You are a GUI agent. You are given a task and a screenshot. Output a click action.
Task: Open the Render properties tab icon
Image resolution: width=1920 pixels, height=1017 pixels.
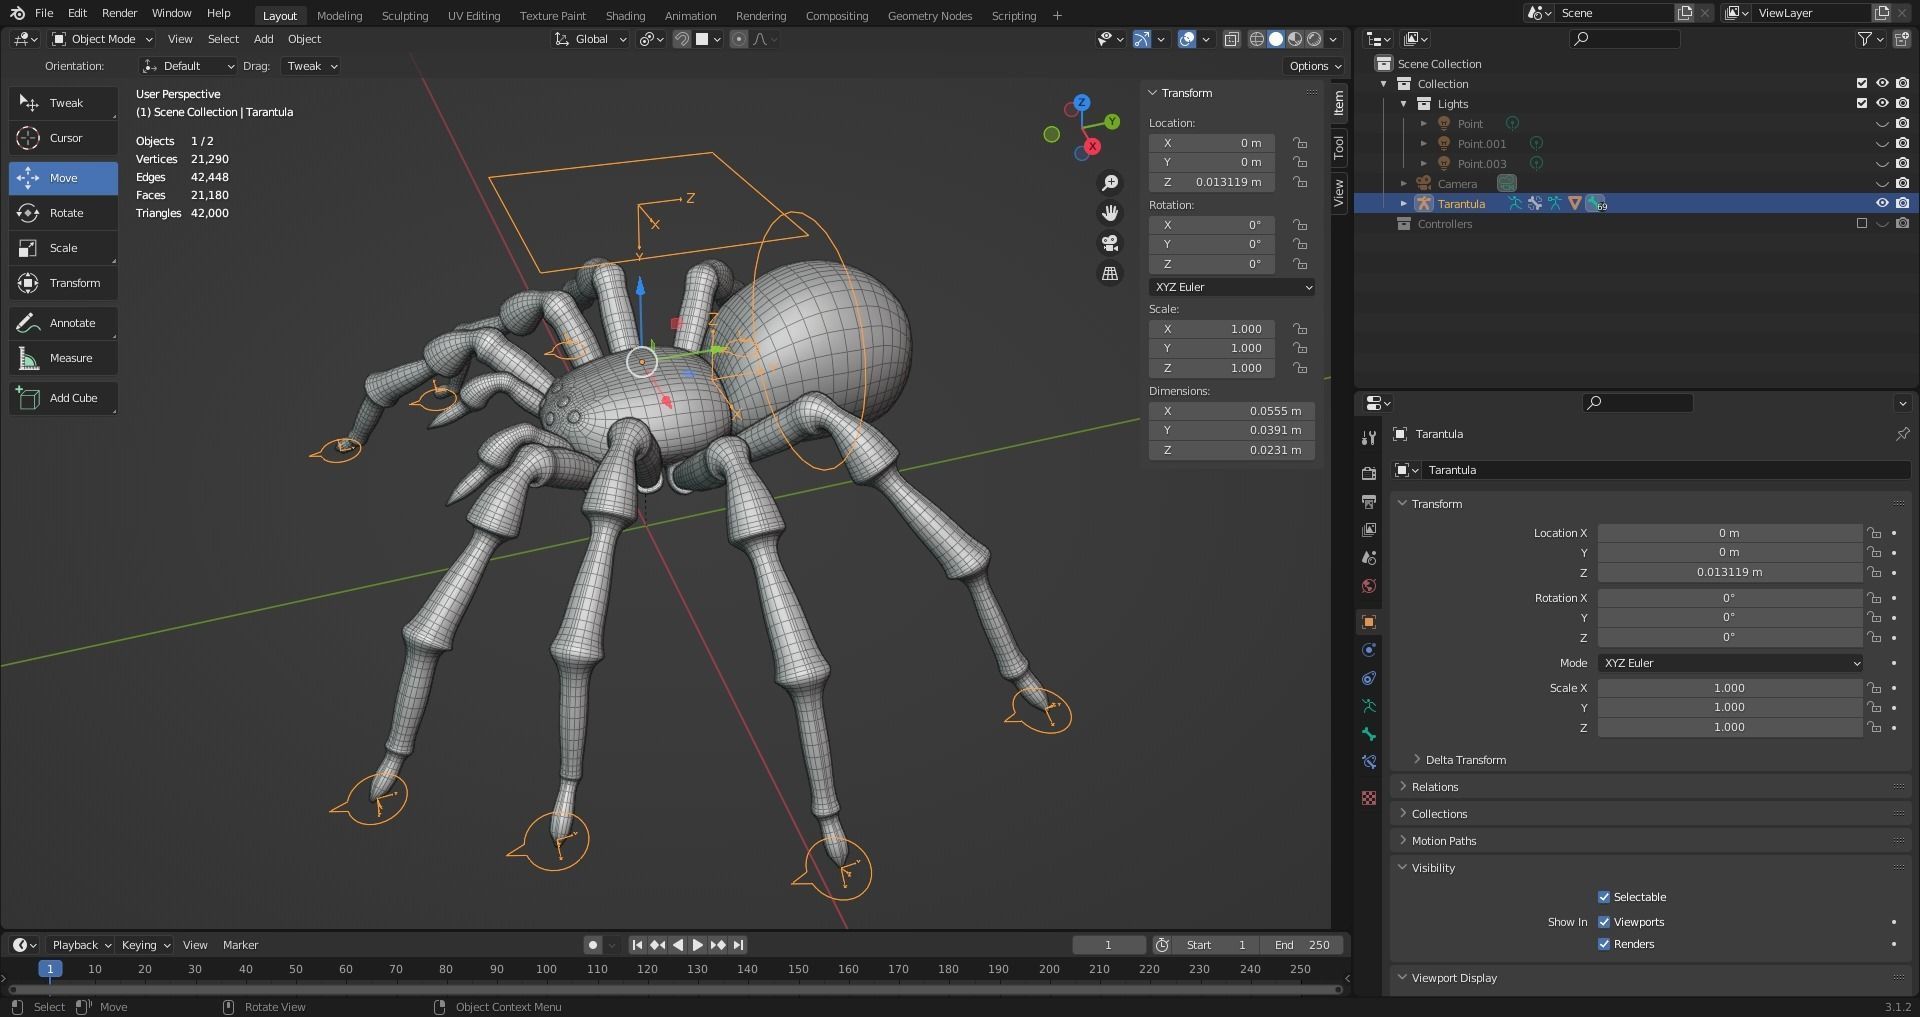click(1369, 473)
